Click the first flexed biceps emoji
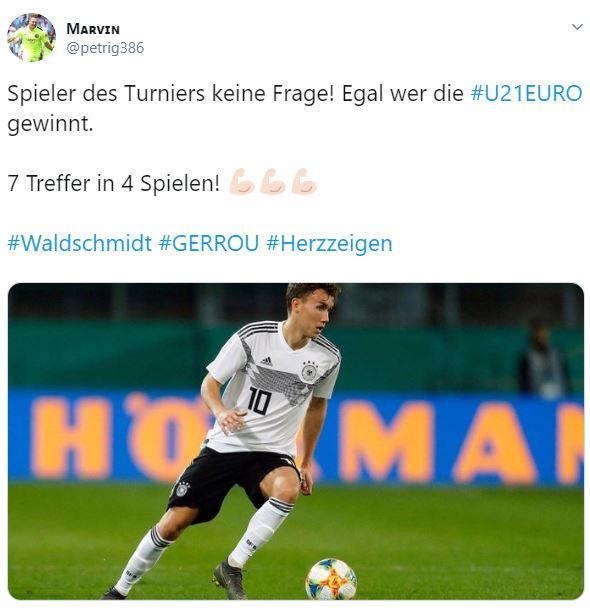The height and width of the screenshot is (613, 590). [x=242, y=181]
